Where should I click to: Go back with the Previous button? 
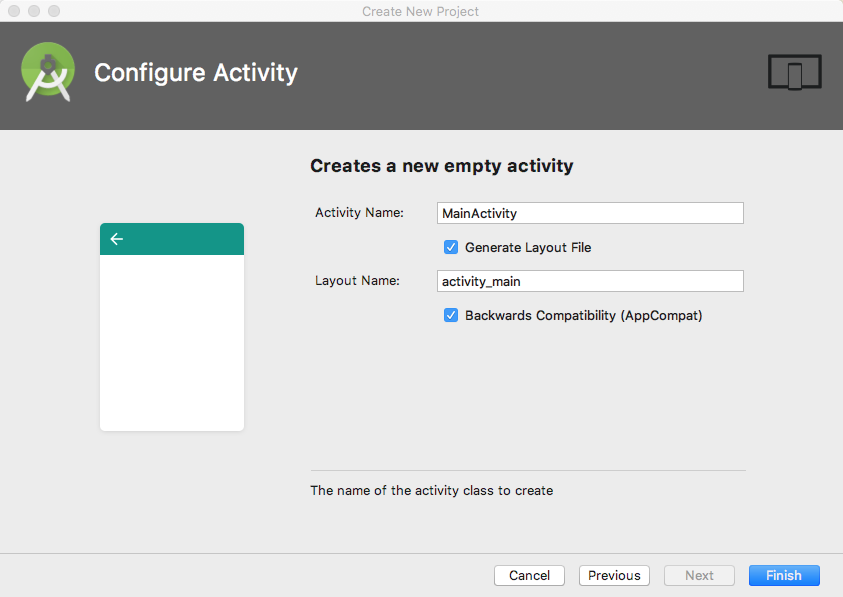(614, 575)
